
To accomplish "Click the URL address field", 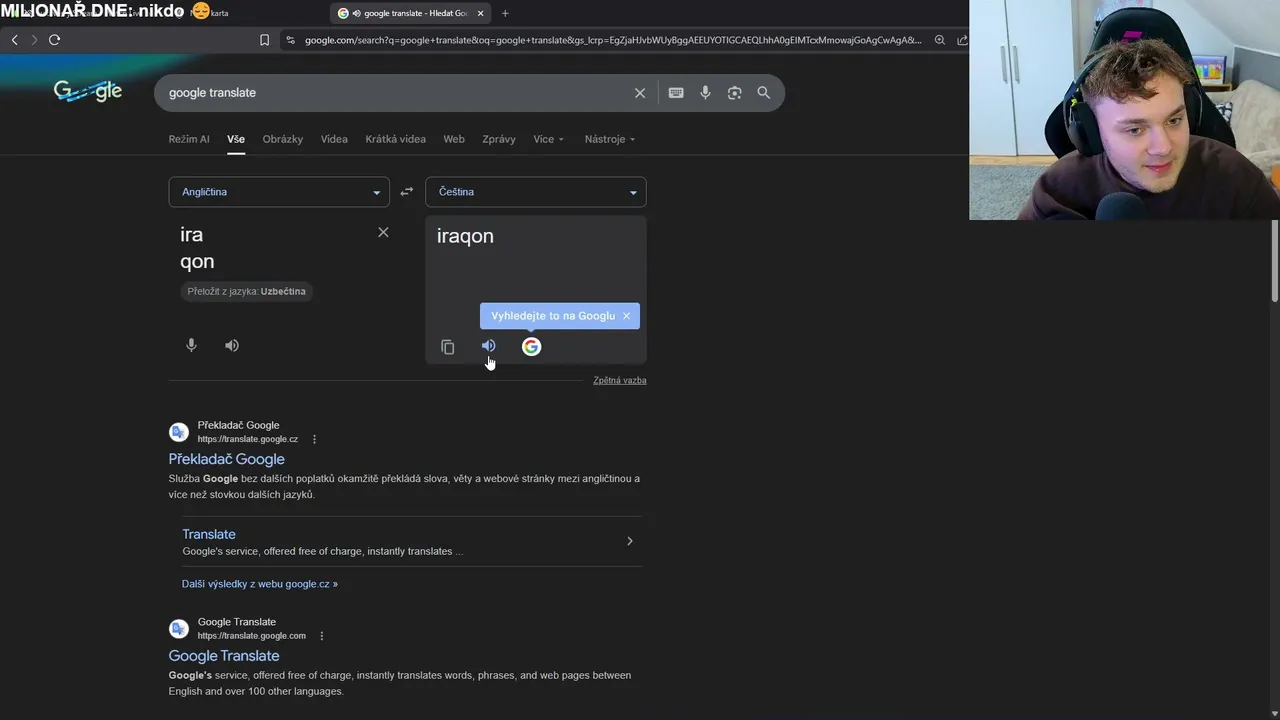I will [612, 40].
